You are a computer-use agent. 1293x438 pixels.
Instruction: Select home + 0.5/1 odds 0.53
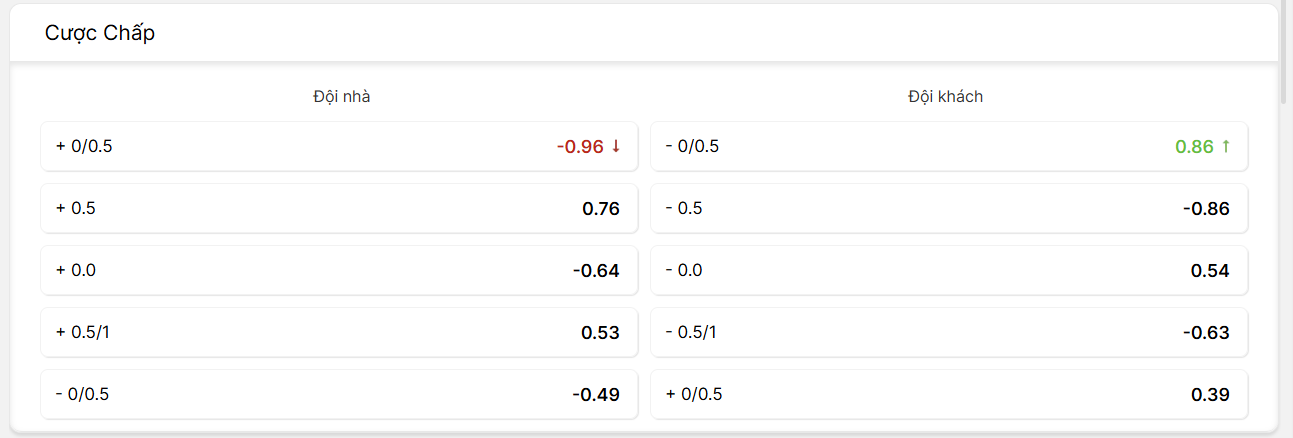tap(339, 332)
